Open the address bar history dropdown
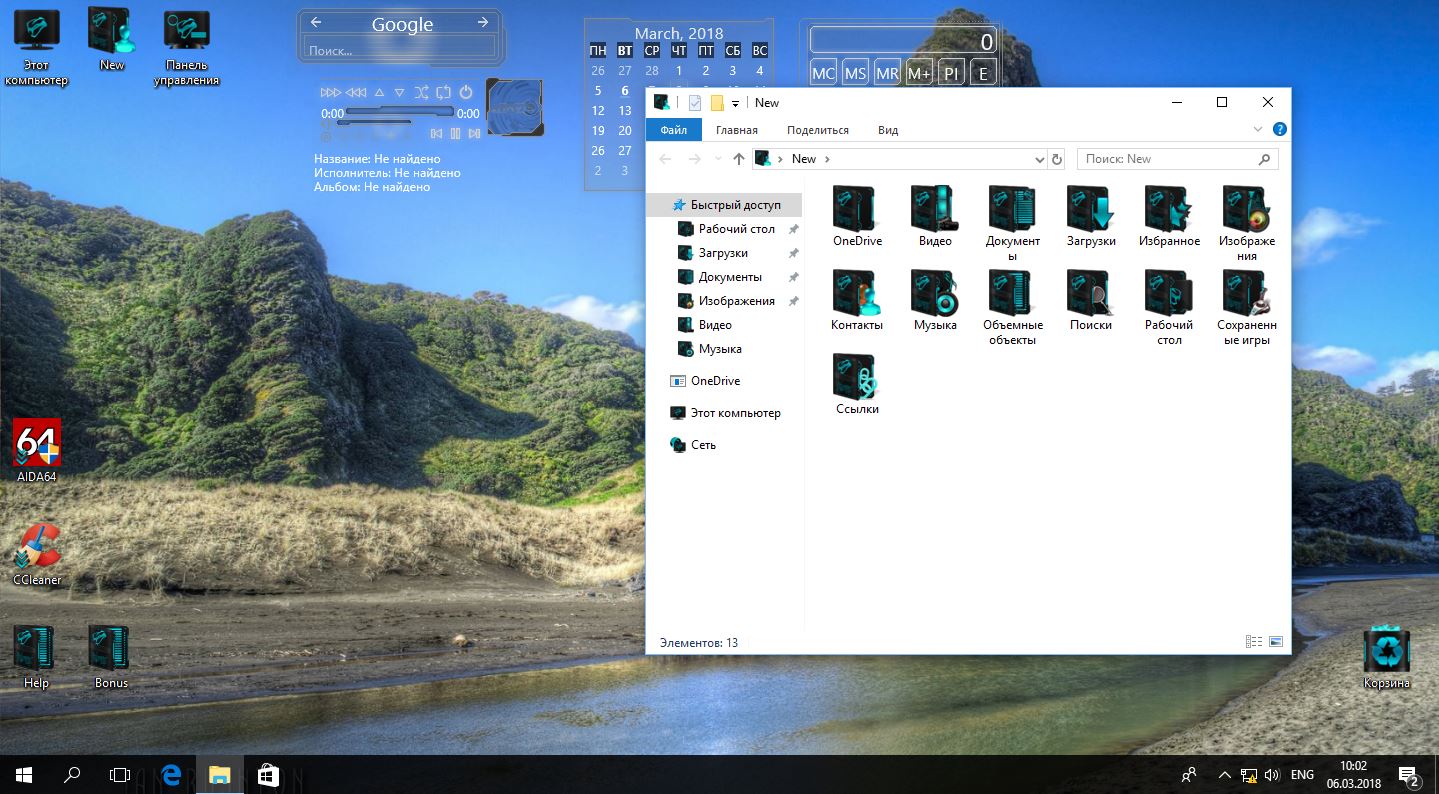Viewport: 1439px width, 794px height. (1039, 159)
